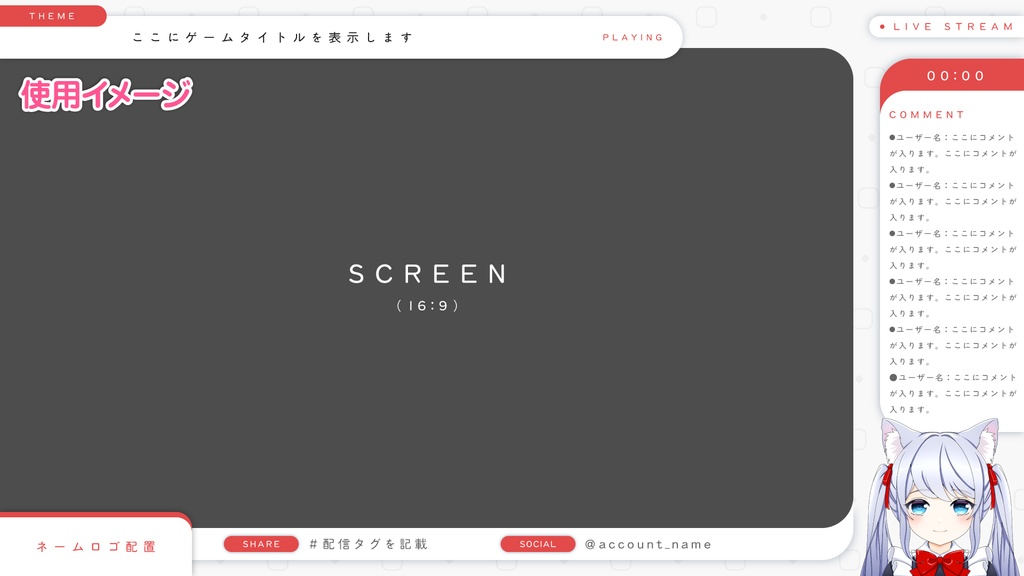This screenshot has width=1024, height=576.
Task: Click the pink 使用イメージ caption
Action: coord(106,94)
